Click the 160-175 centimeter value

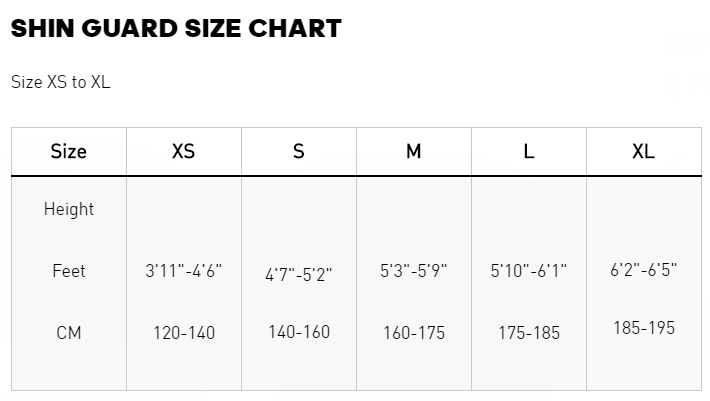(x=414, y=333)
